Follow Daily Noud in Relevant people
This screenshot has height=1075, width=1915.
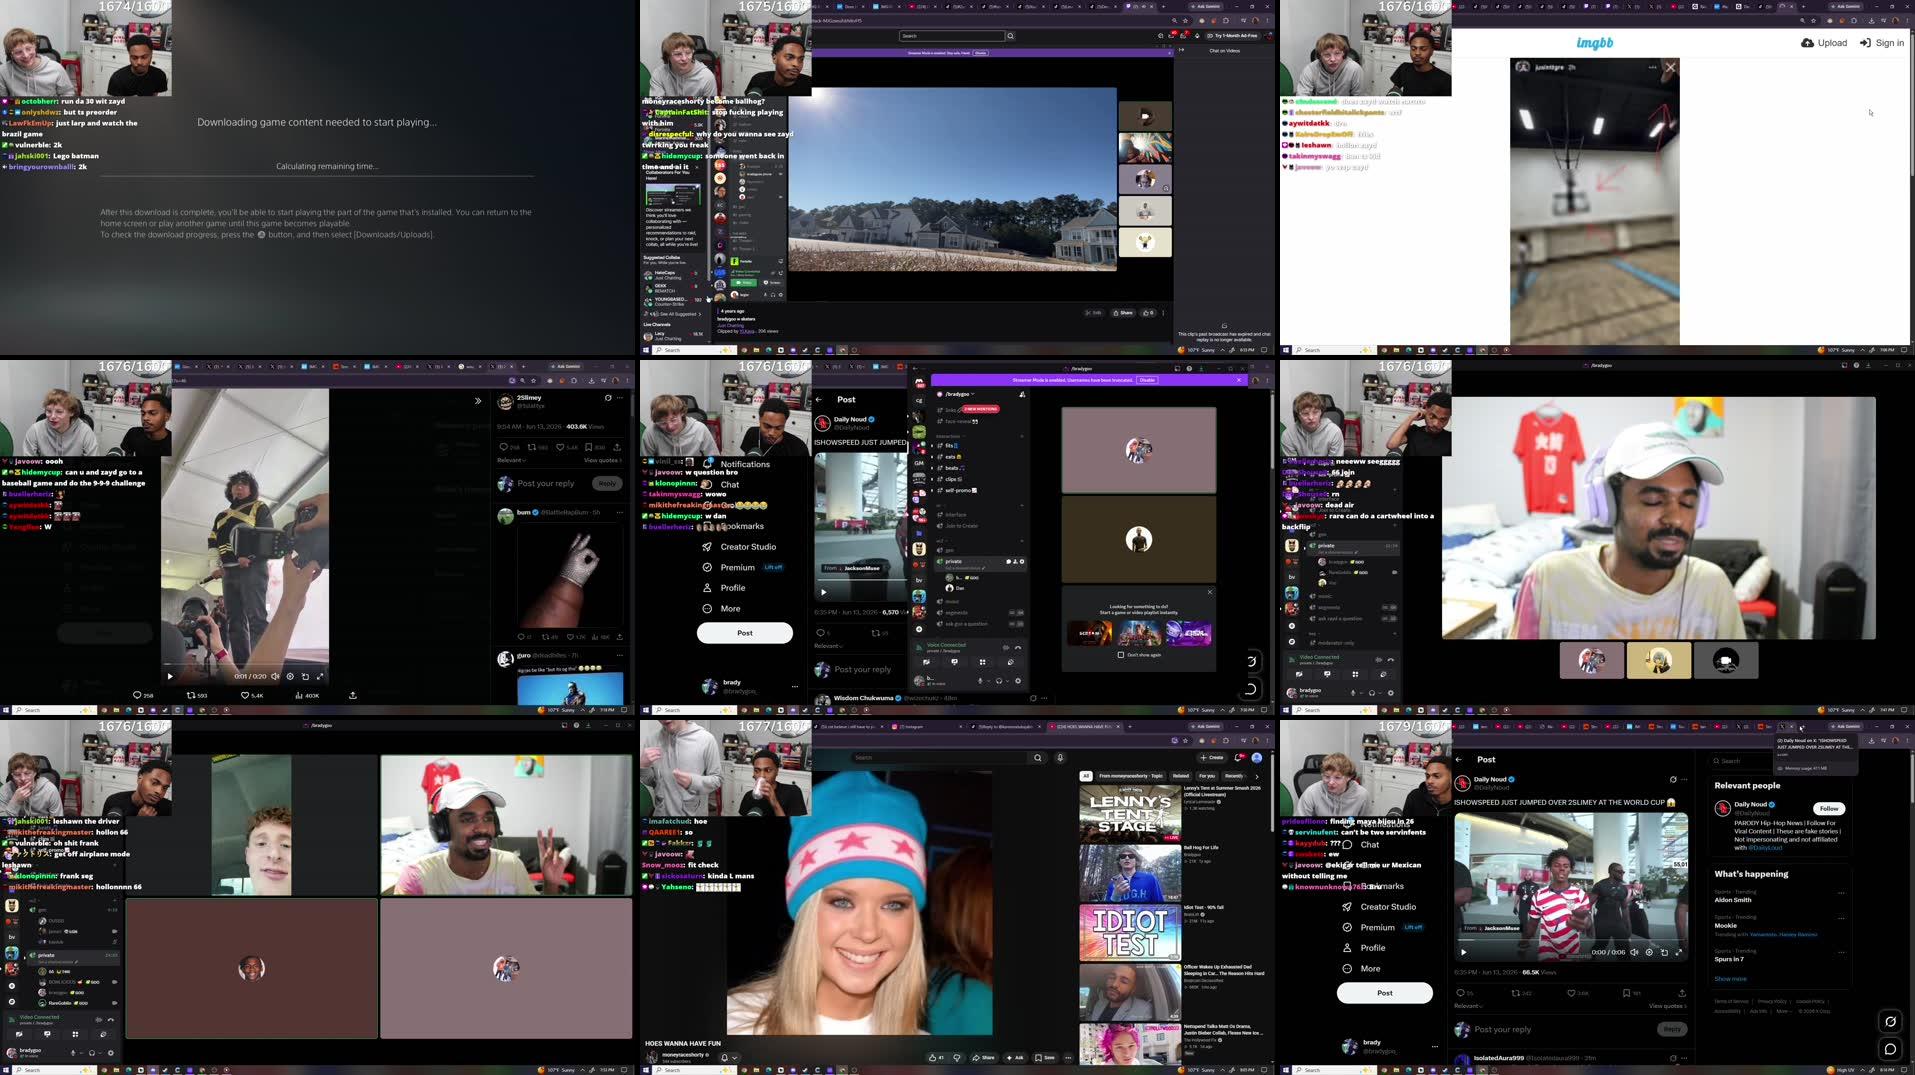(1828, 809)
